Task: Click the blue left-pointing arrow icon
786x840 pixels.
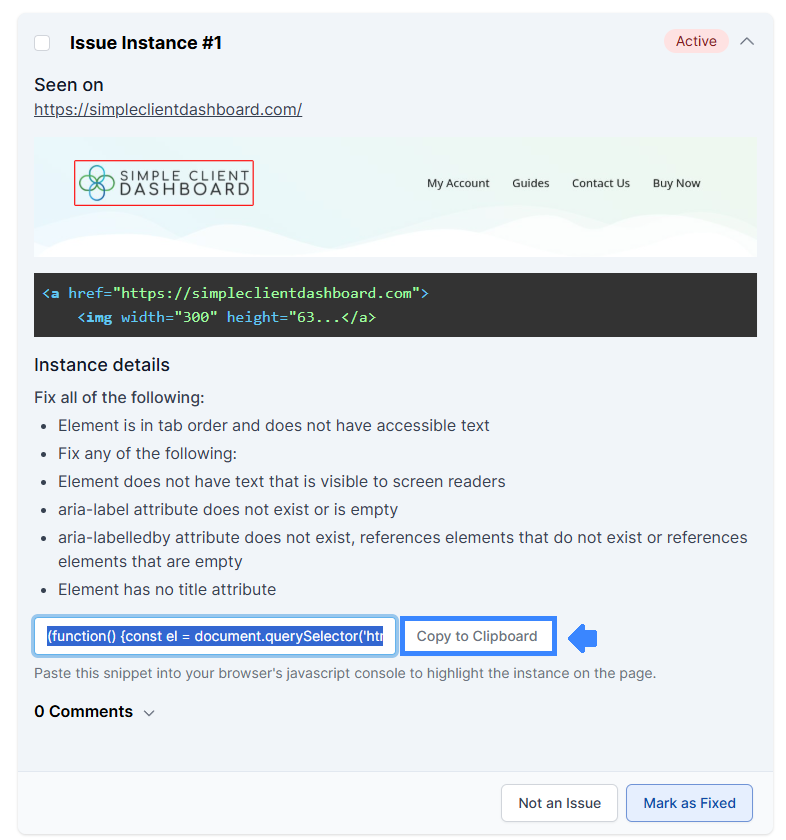Action: point(582,637)
